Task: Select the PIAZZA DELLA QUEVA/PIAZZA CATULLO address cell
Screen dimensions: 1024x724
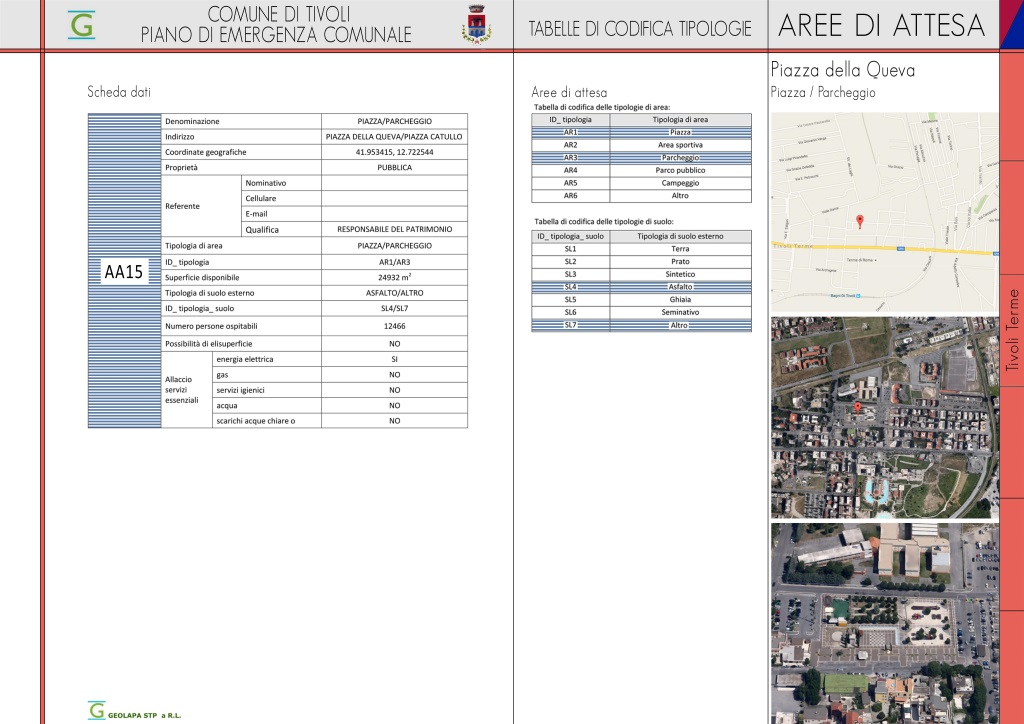Action: point(394,136)
